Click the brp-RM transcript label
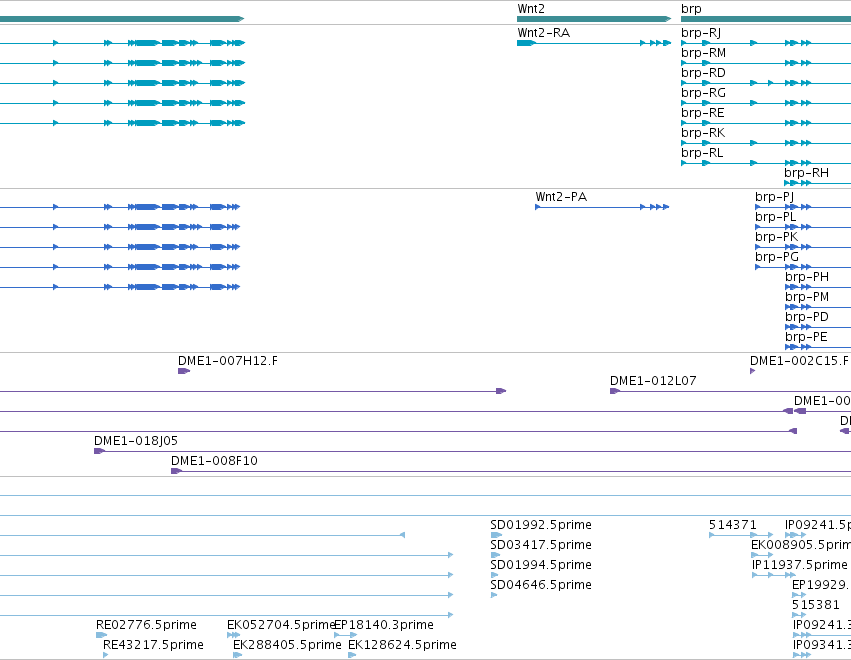This screenshot has width=851, height=660. tap(703, 53)
